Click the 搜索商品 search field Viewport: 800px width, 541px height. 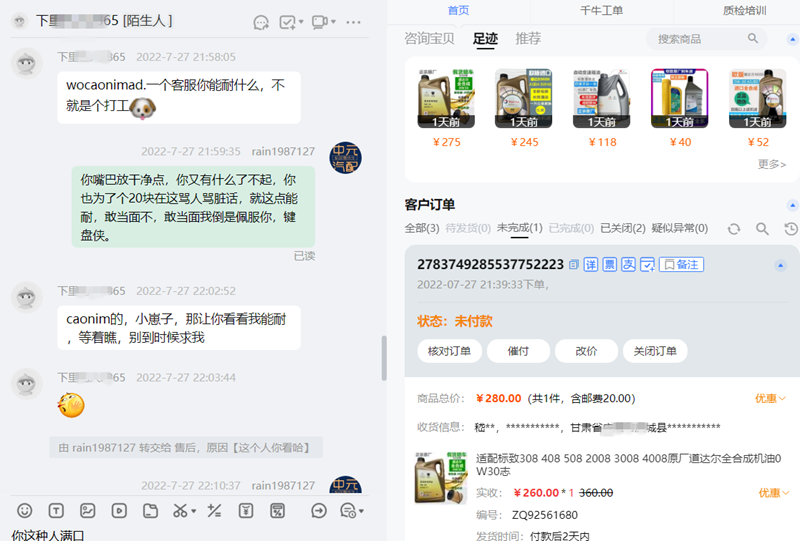click(x=699, y=39)
